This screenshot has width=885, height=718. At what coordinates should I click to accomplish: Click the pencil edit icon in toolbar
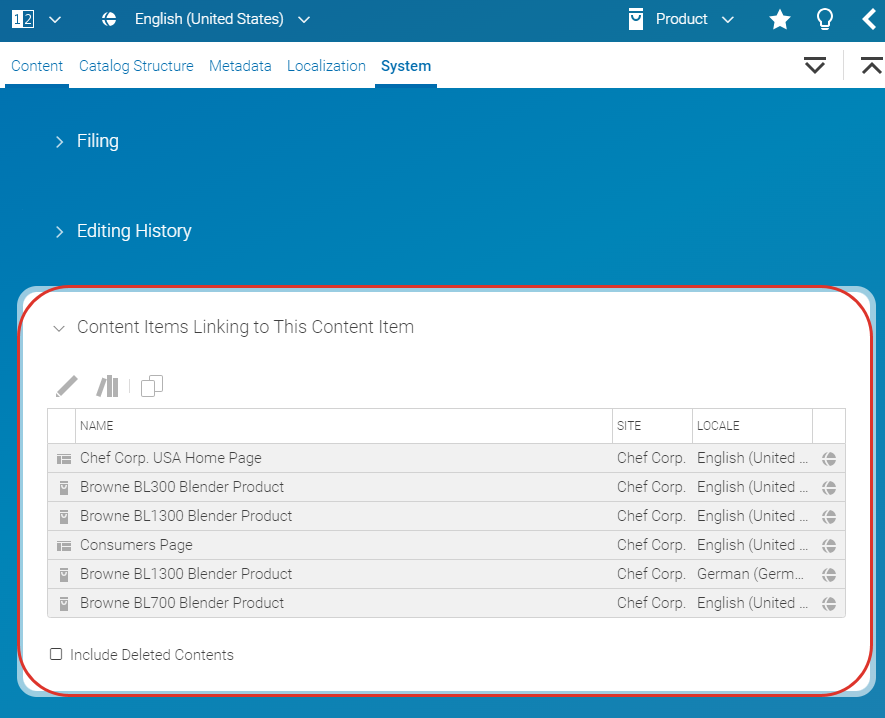(67, 386)
